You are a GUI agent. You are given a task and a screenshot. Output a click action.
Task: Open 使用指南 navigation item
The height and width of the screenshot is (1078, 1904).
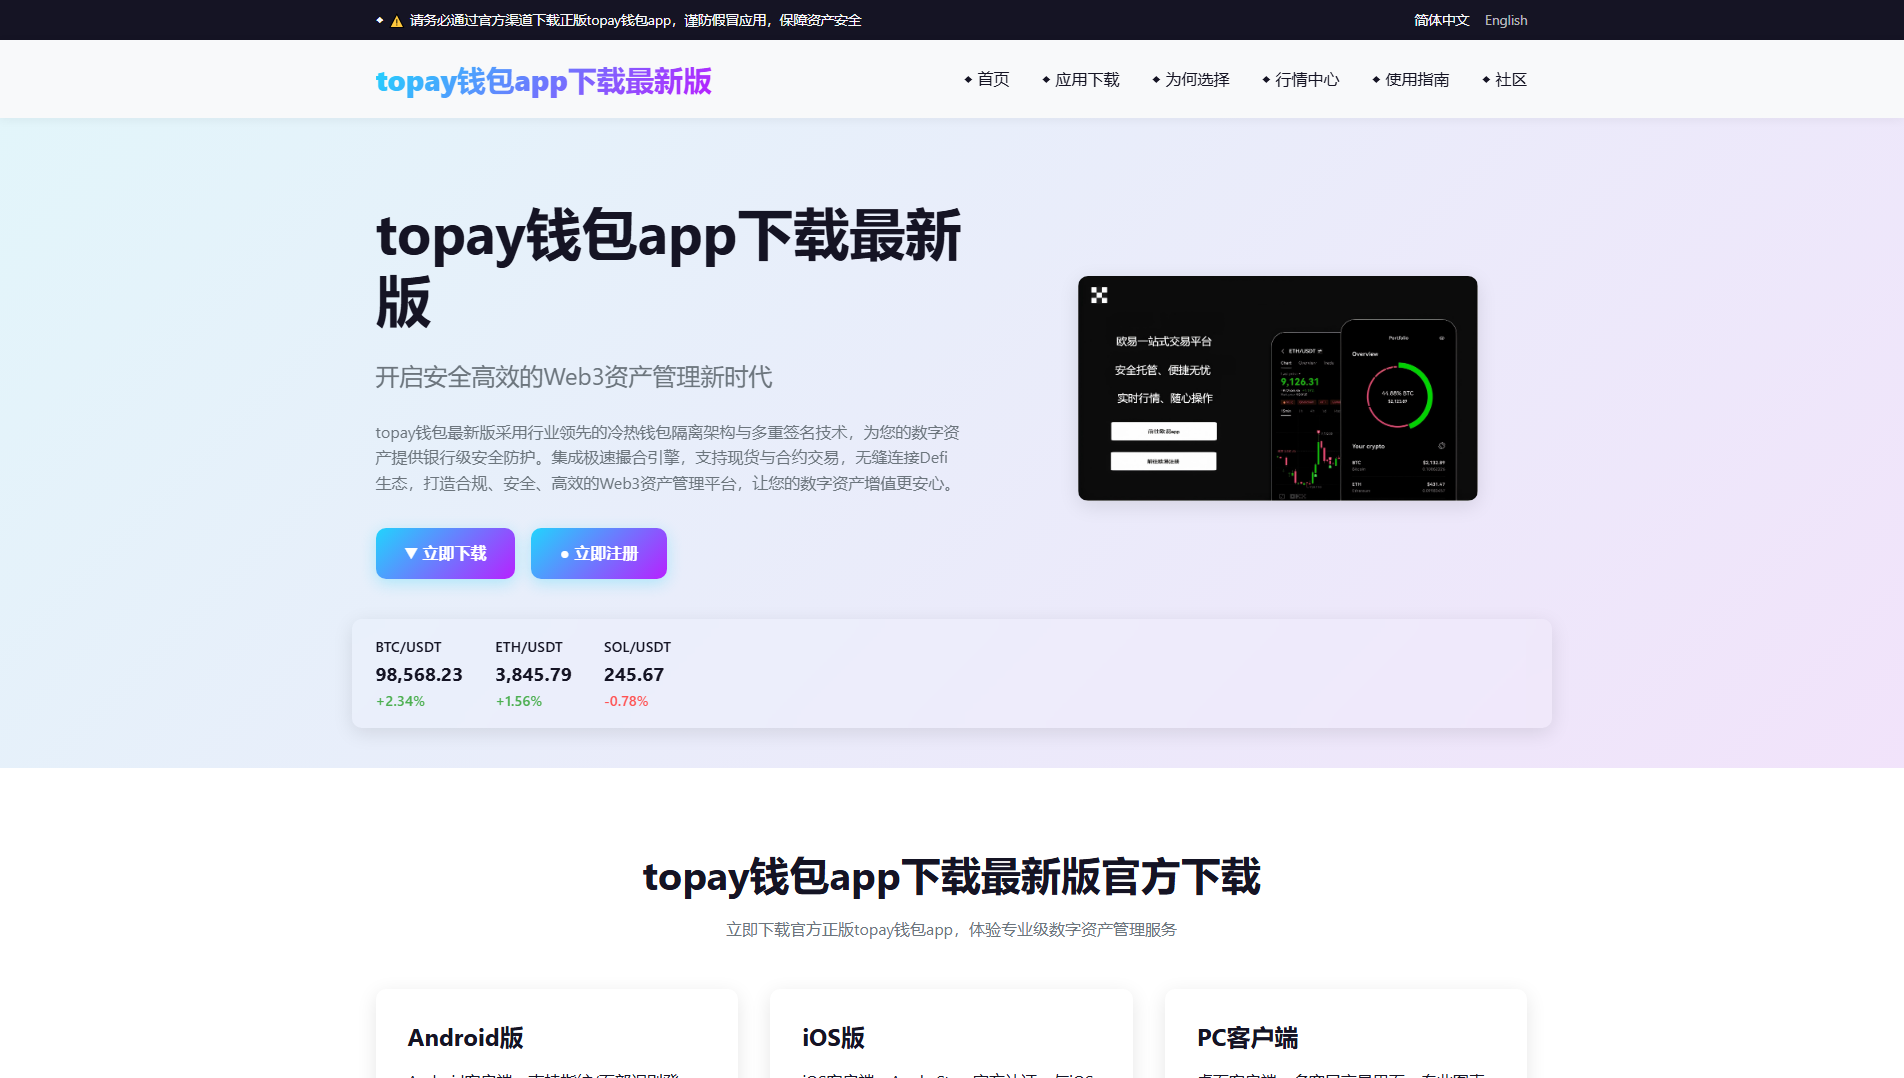1410,79
